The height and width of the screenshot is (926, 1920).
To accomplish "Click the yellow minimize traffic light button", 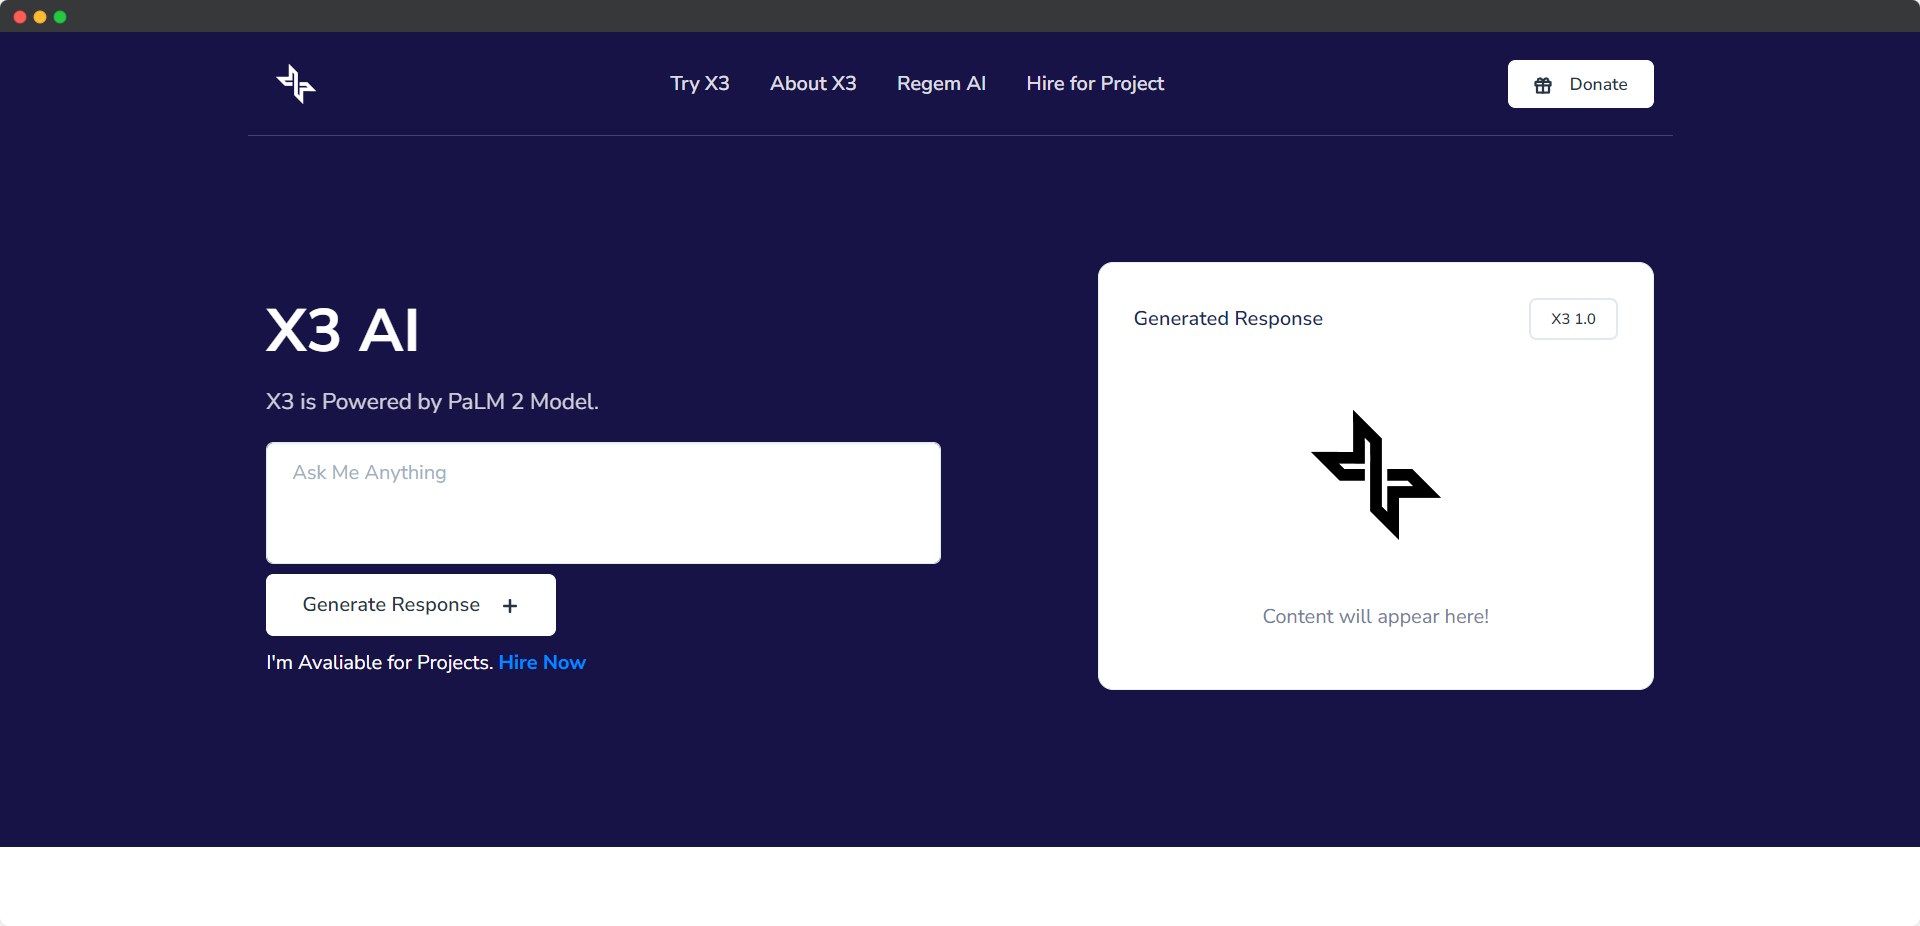I will click(x=39, y=16).
